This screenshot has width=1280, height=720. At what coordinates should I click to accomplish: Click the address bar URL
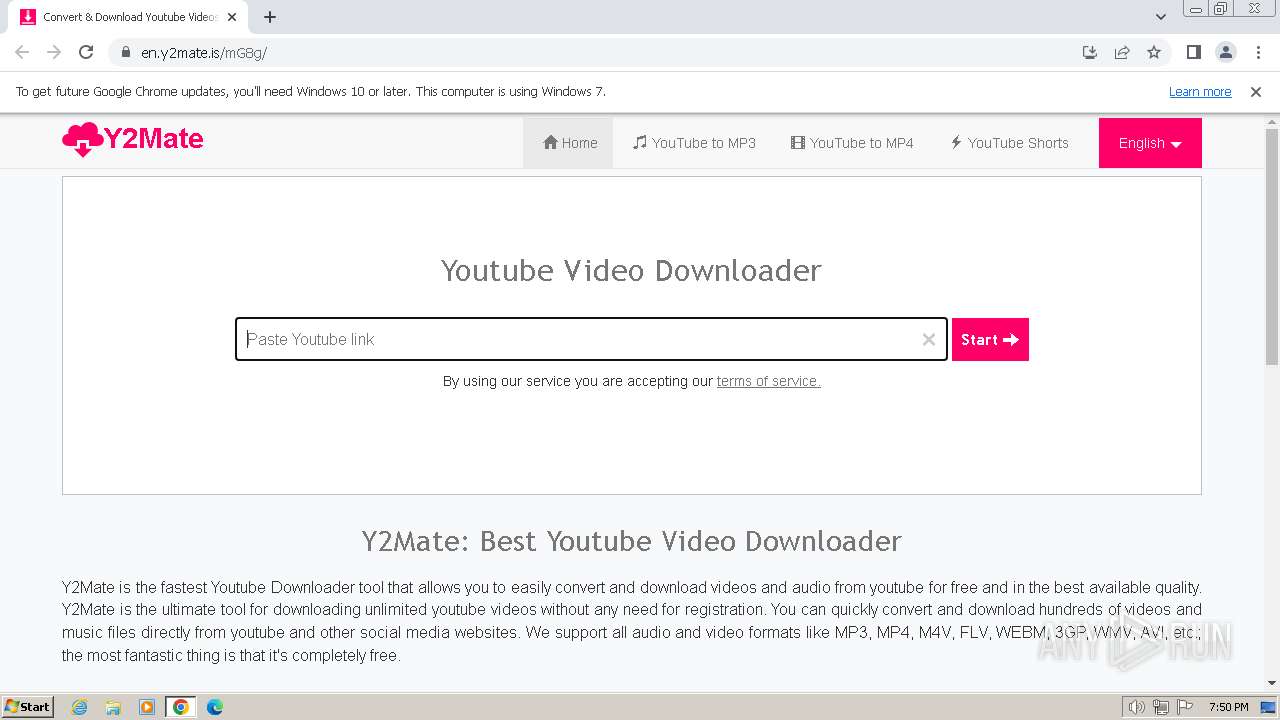click(x=204, y=53)
